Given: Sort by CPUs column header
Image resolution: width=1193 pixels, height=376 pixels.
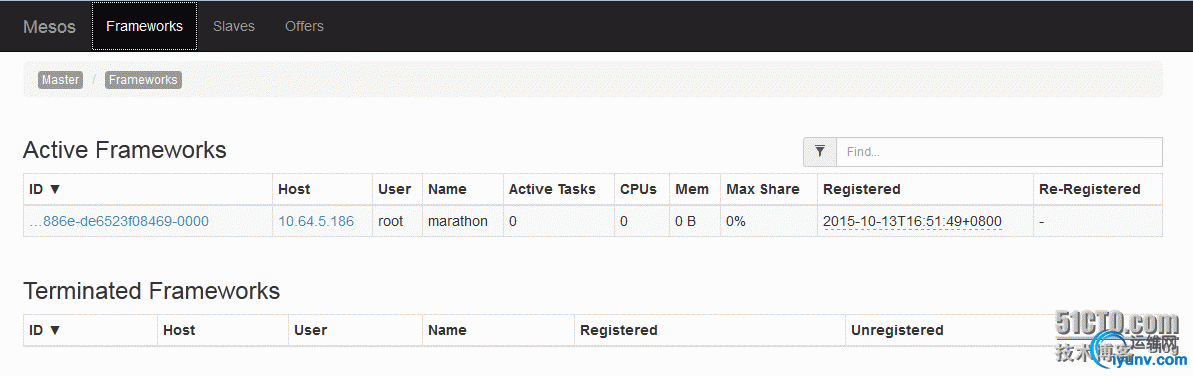Looking at the screenshot, I should tap(638, 190).
